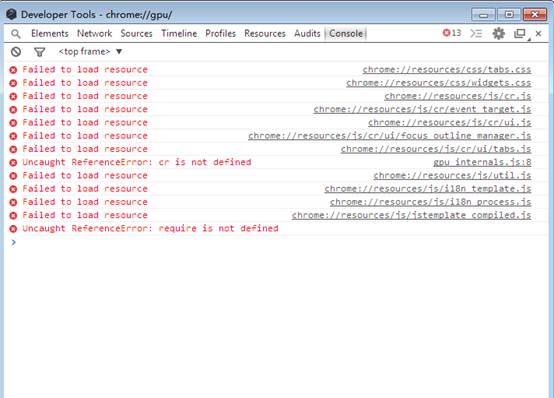The image size is (554, 398).
Task: Select the Resources tab
Action: (265, 34)
